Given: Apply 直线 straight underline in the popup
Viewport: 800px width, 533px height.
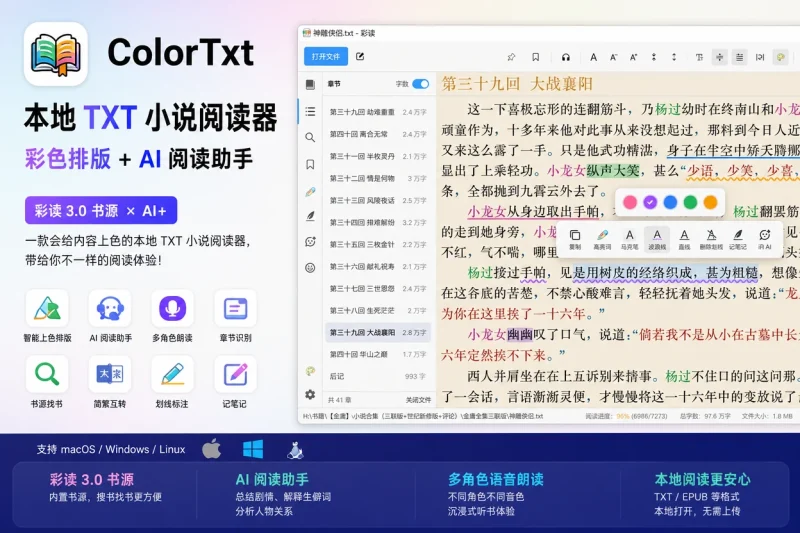Looking at the screenshot, I should 684,239.
